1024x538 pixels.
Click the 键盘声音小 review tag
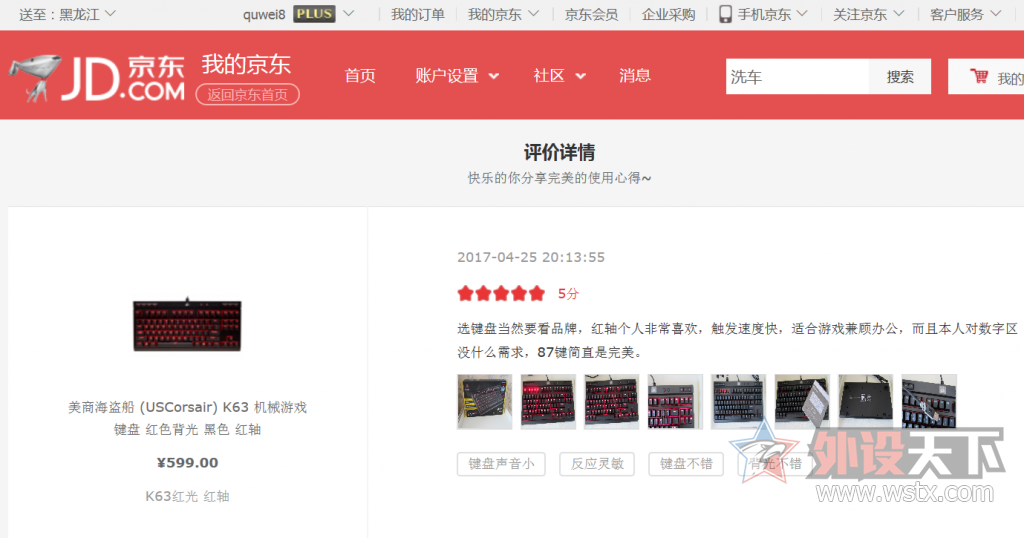click(x=501, y=464)
